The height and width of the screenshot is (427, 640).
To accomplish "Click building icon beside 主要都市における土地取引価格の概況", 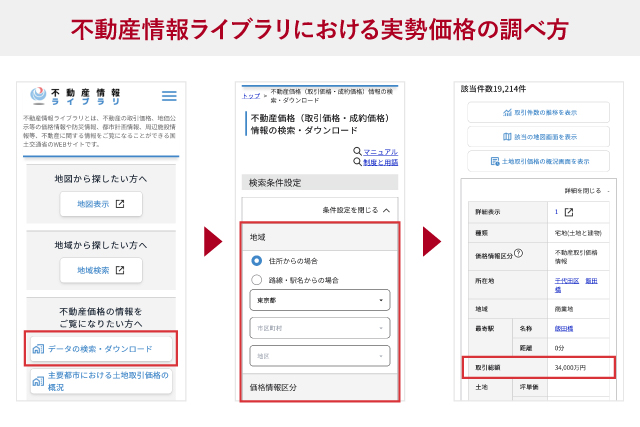I will coord(38,381).
